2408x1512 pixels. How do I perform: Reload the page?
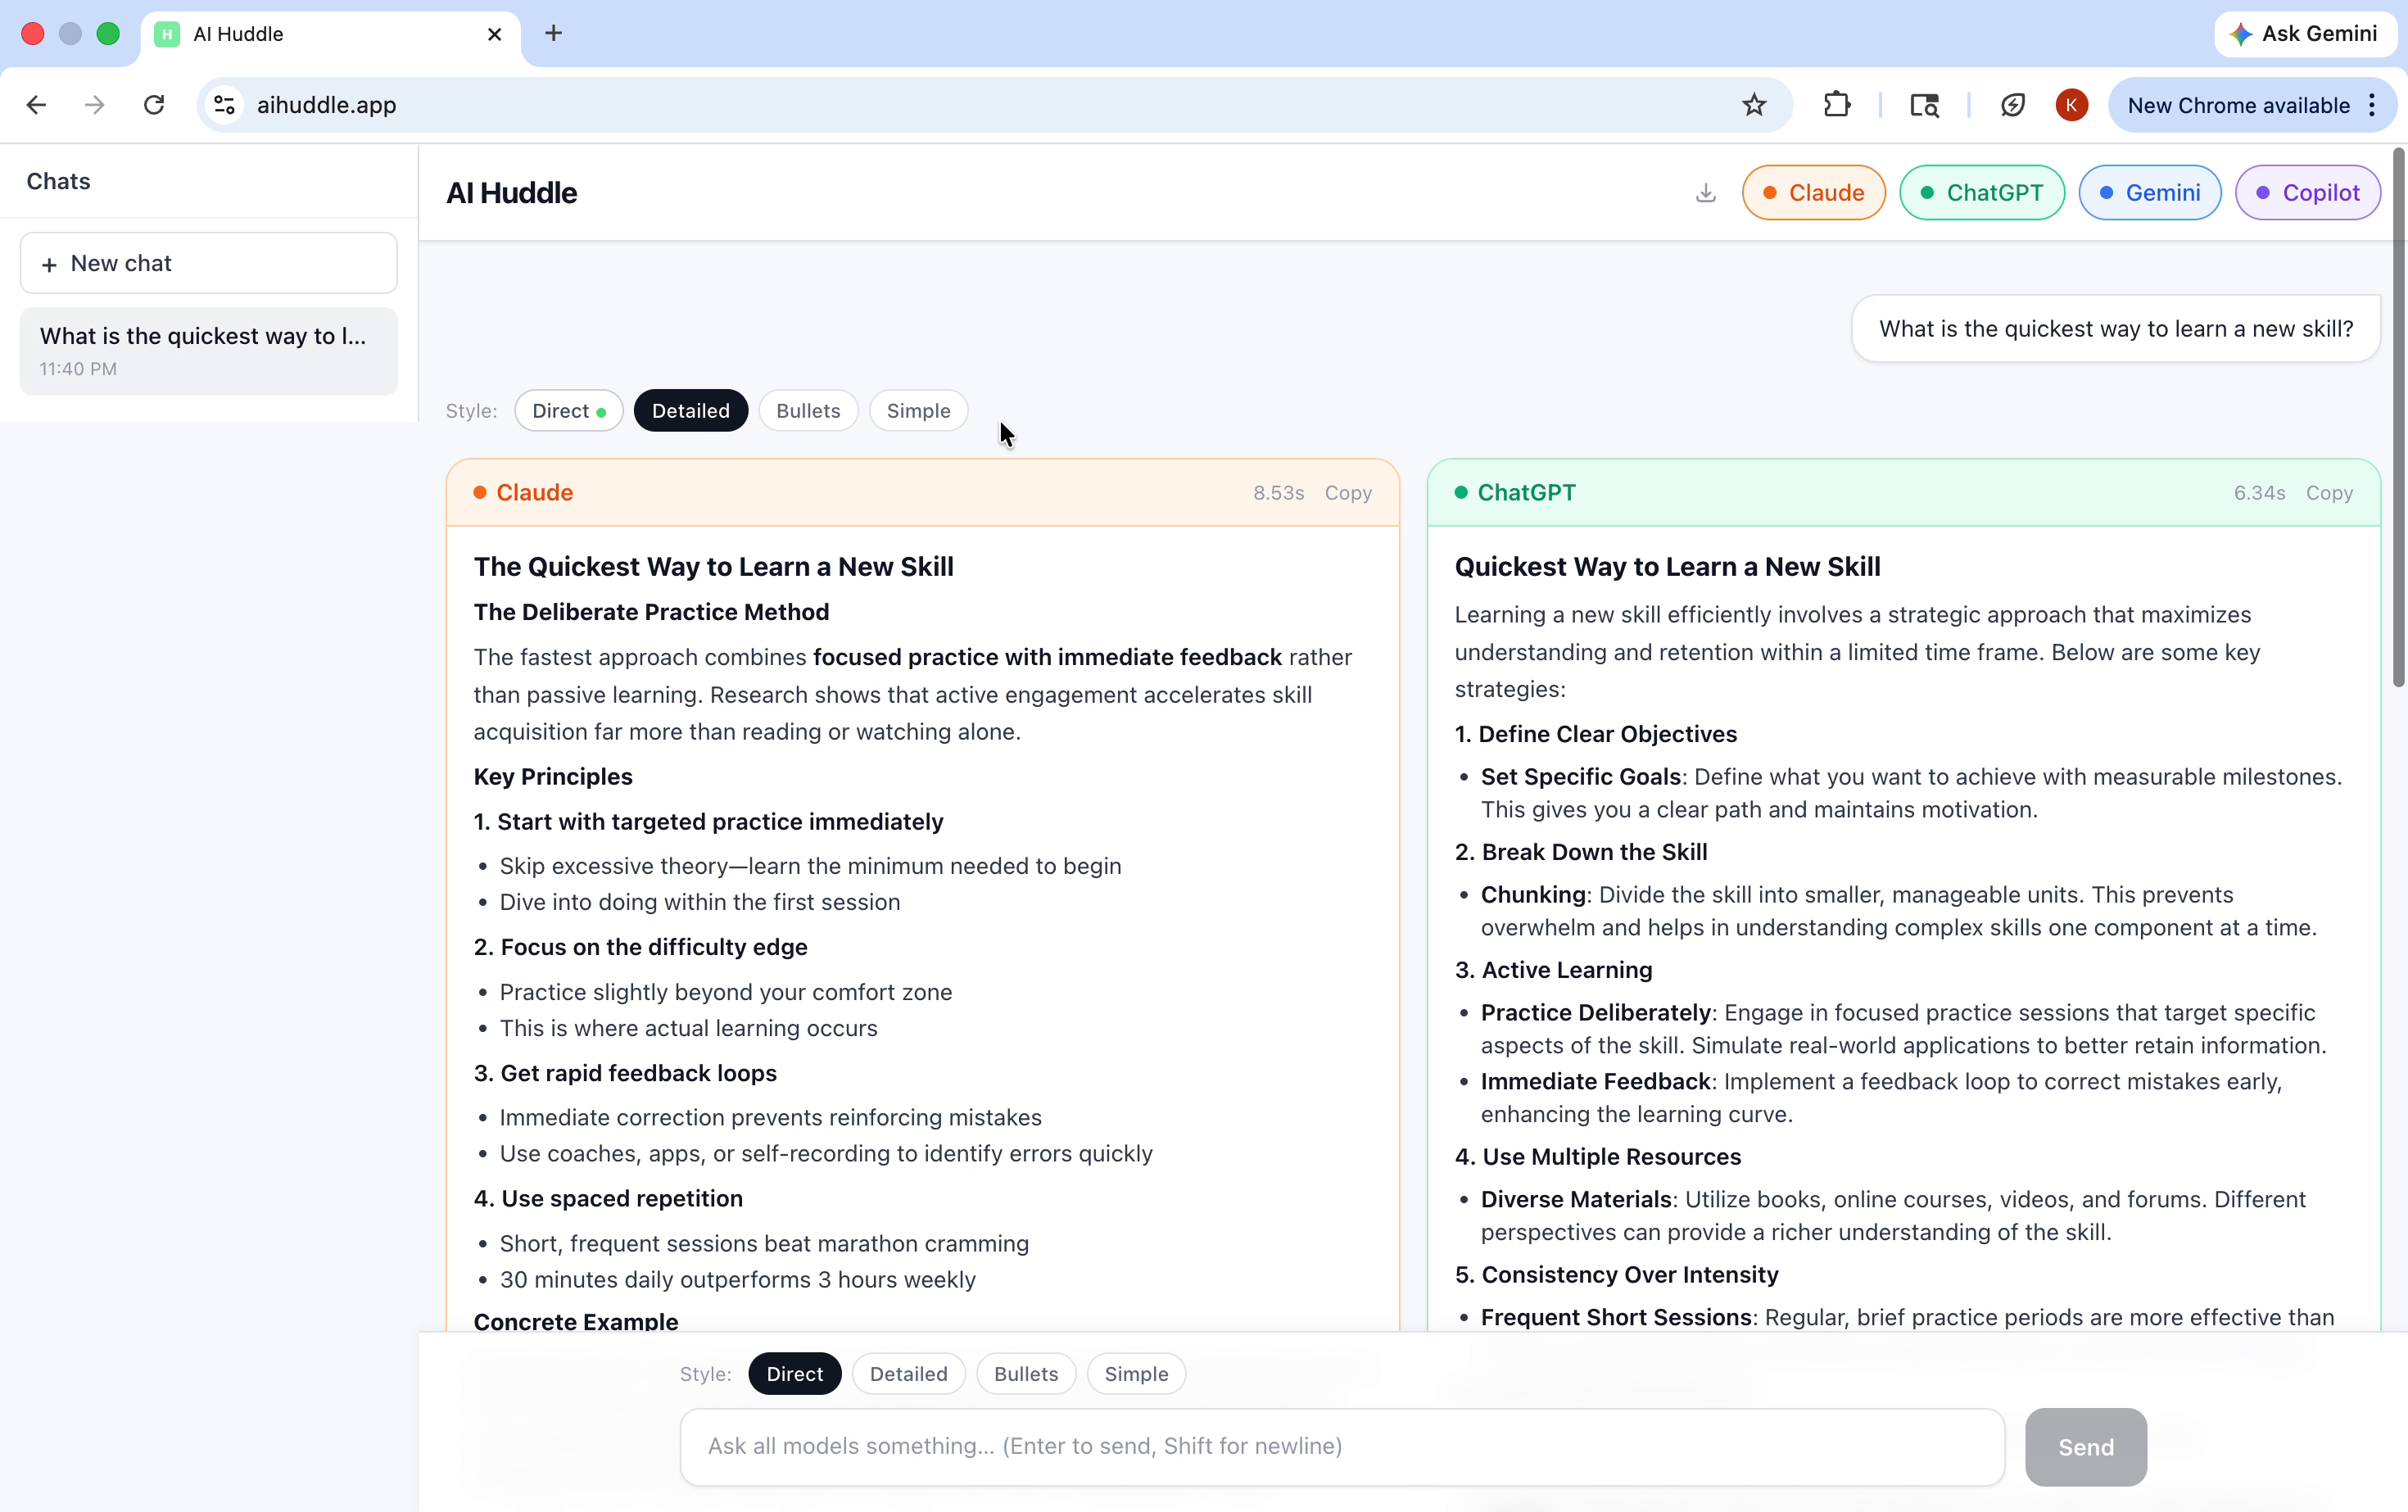pyautogui.click(x=154, y=105)
